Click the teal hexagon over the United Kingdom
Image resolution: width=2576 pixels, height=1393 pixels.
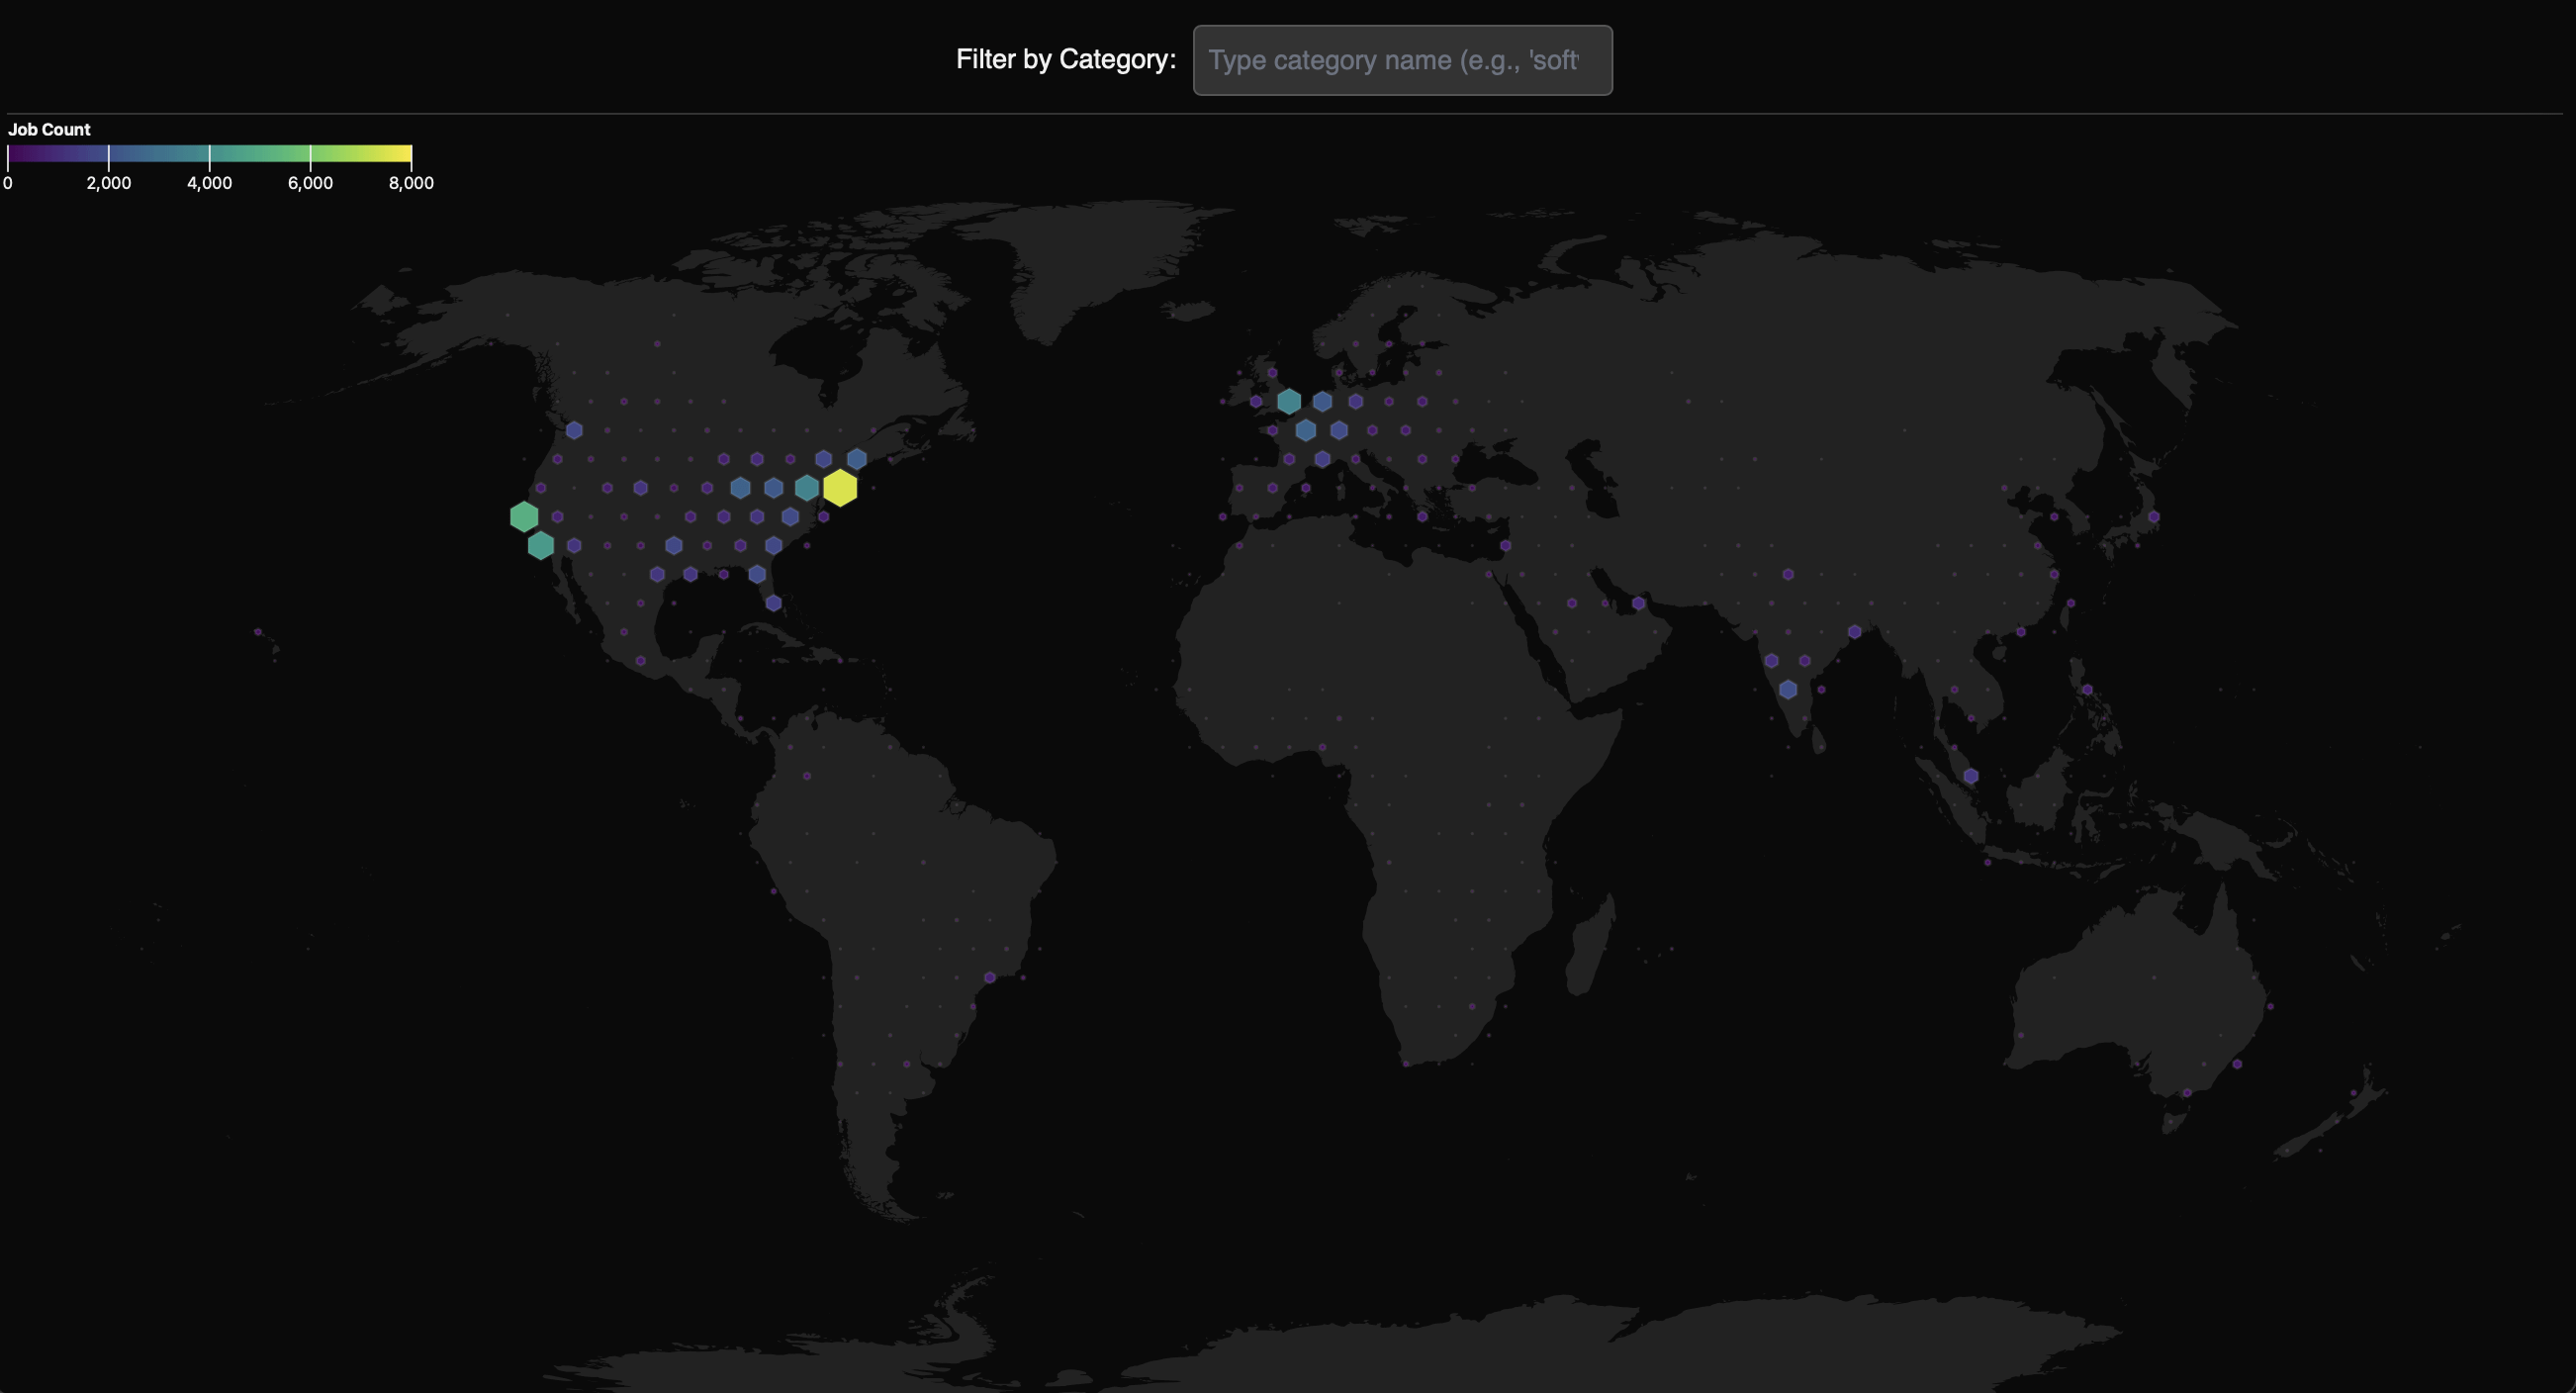point(1289,402)
